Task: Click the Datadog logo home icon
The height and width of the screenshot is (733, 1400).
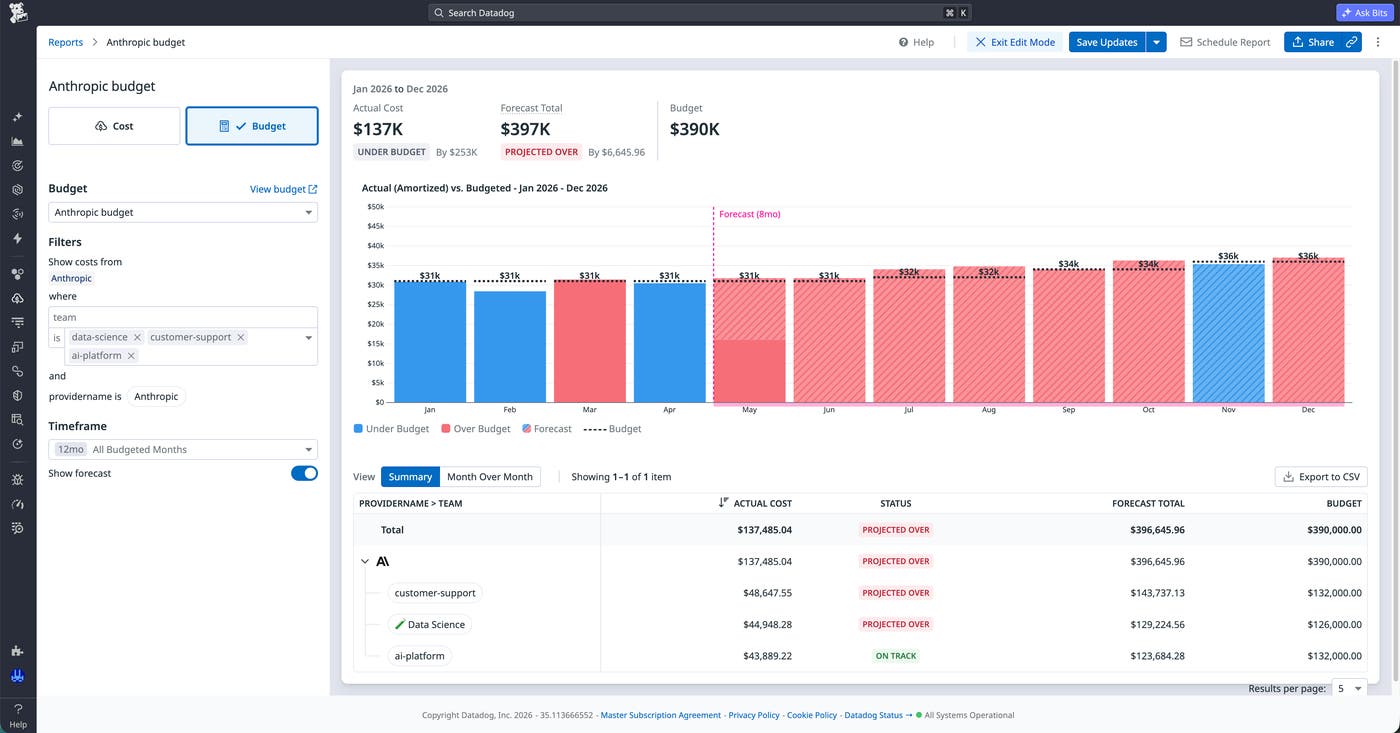Action: click(x=18, y=14)
